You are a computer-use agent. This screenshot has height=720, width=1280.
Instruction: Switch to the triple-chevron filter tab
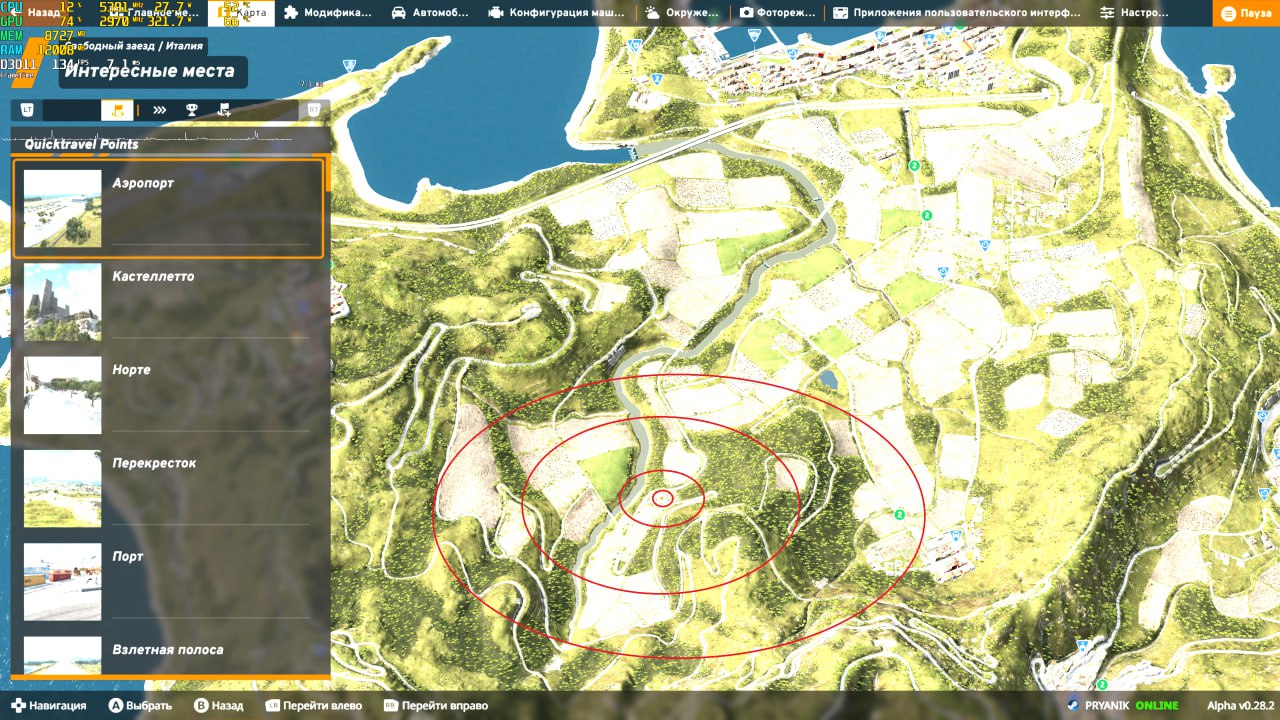(x=159, y=110)
